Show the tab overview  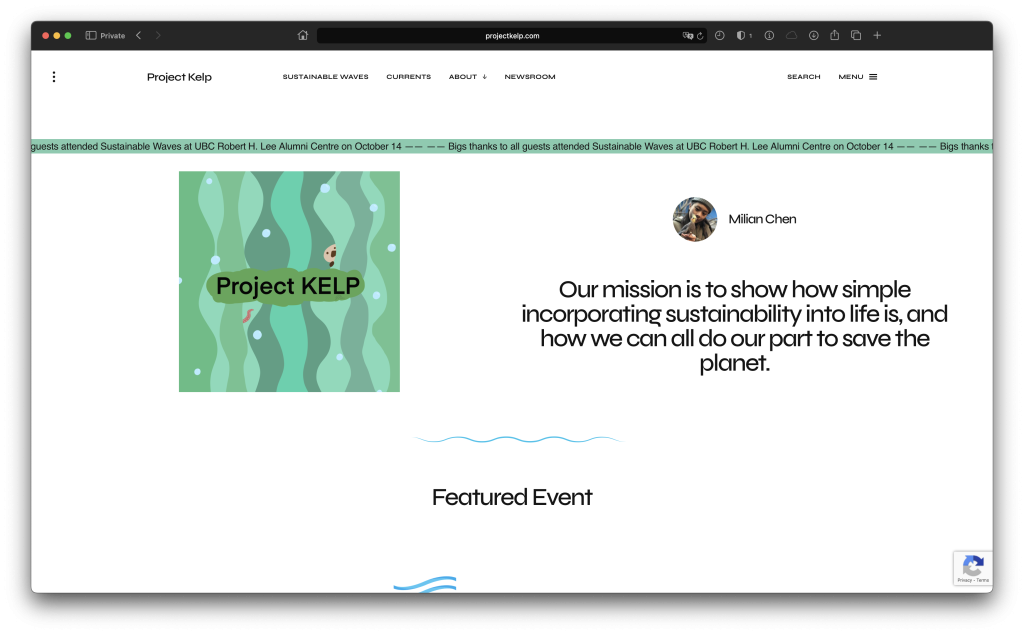pos(856,35)
